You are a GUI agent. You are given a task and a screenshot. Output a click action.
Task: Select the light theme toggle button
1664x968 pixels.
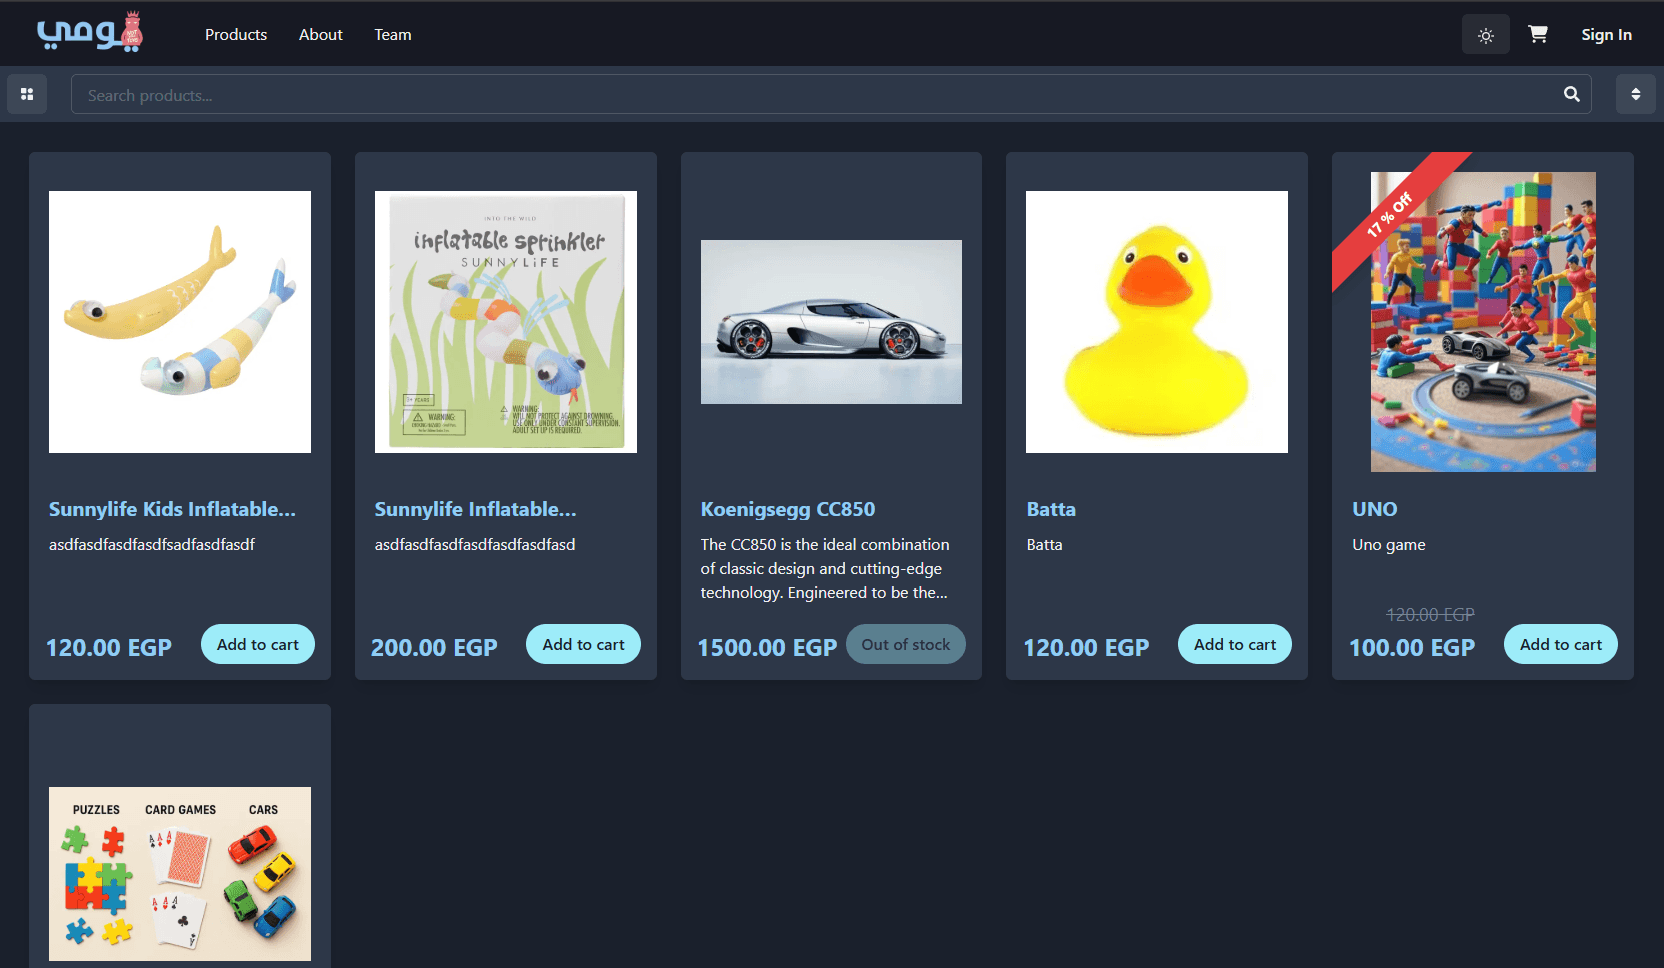[x=1485, y=33]
